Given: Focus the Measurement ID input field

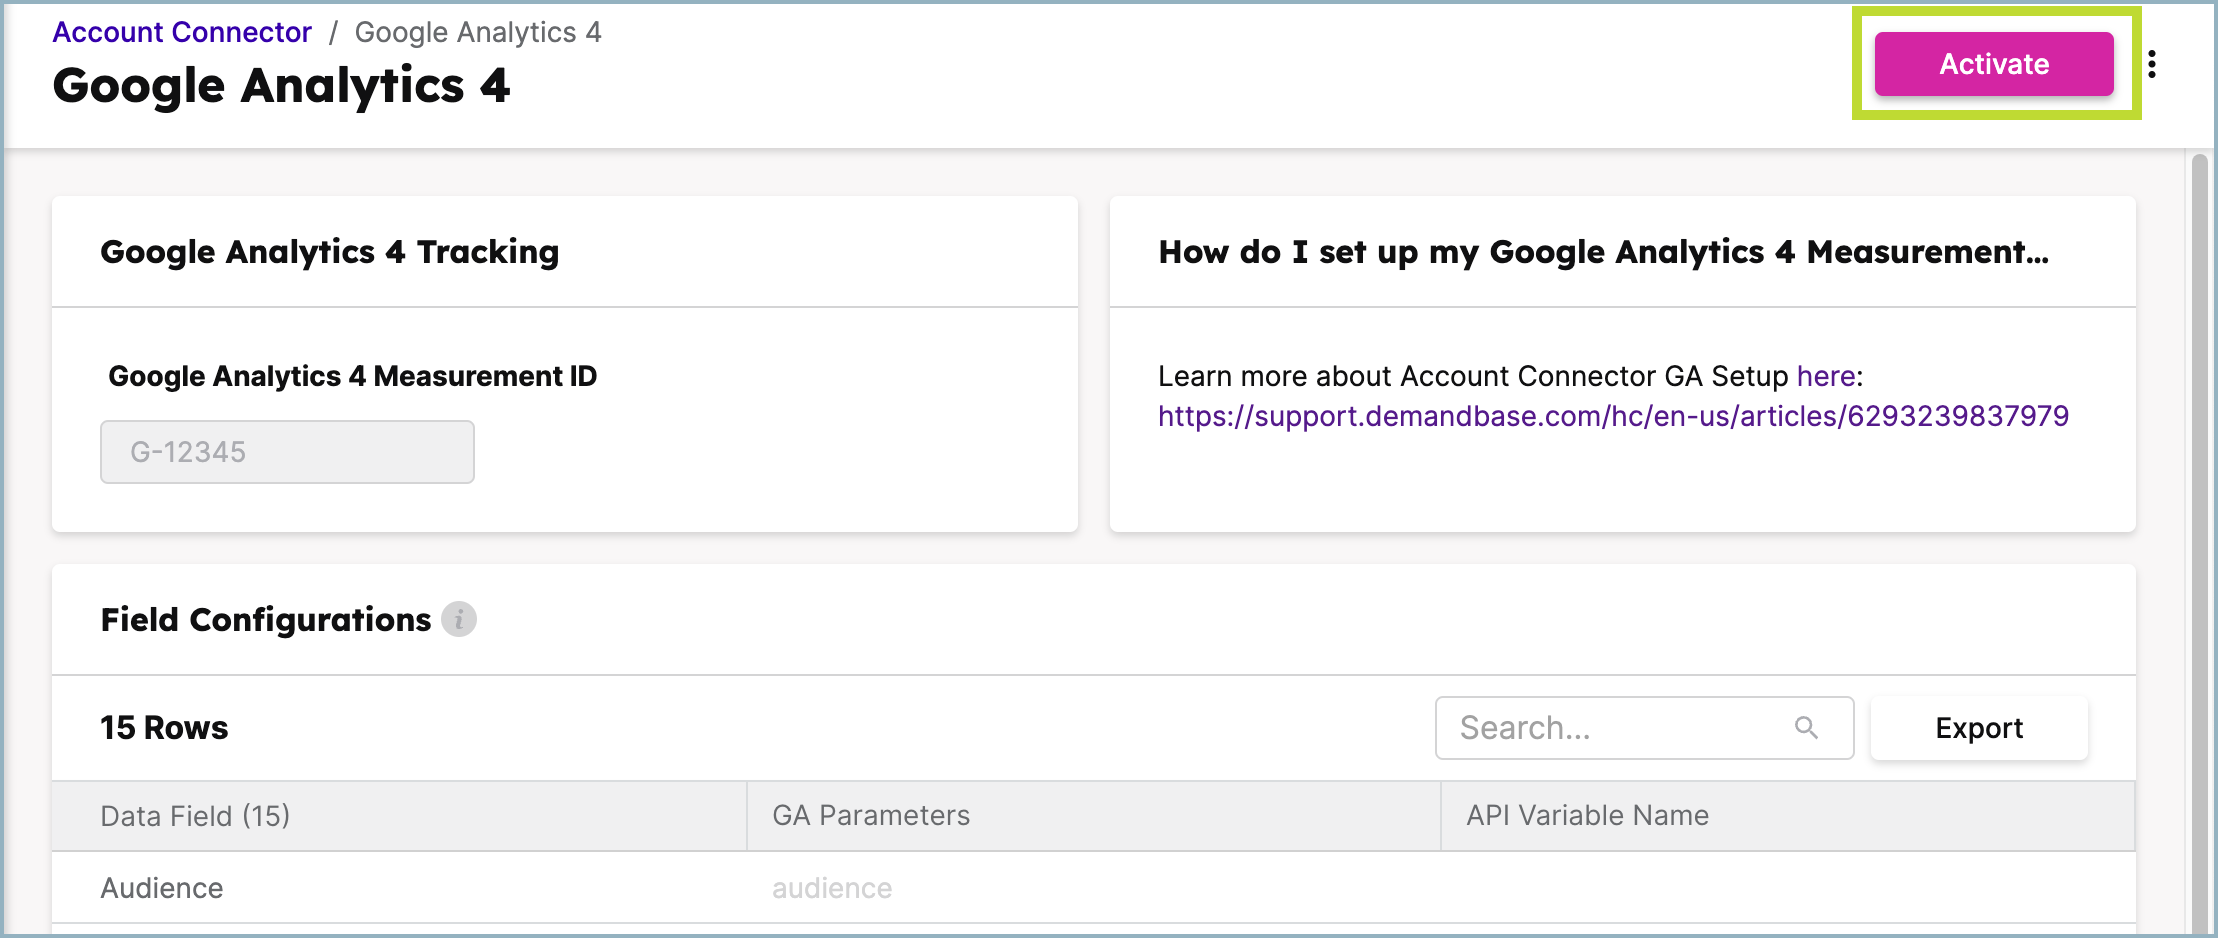Looking at the screenshot, I should click(x=287, y=452).
